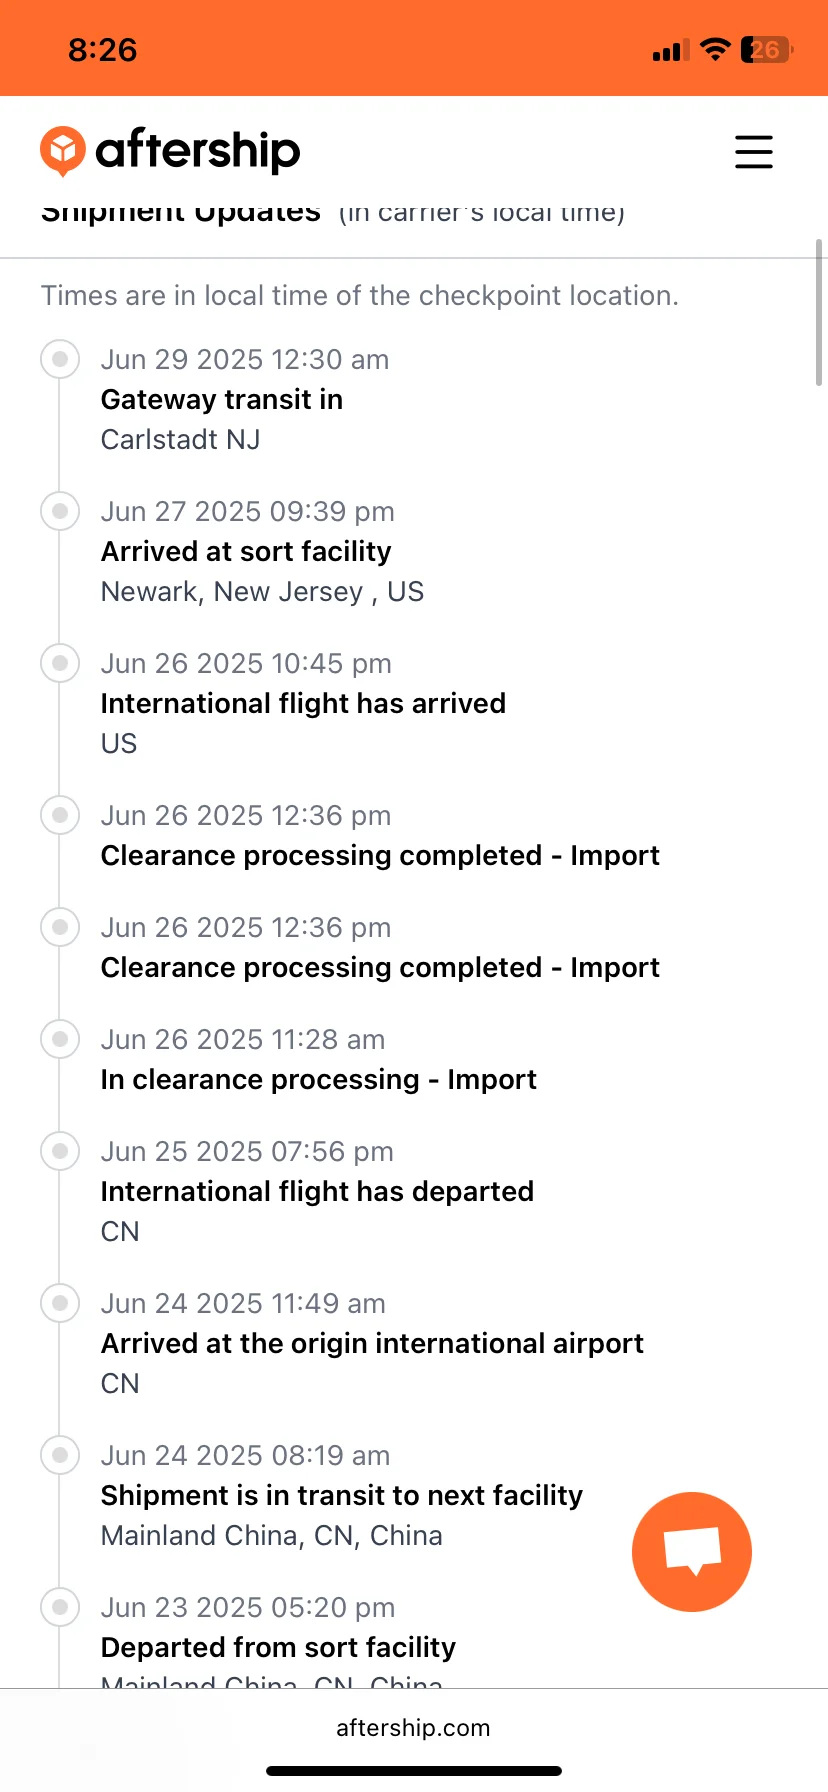Click the Gateway transit in checkpoint marker
828x1792 pixels.
click(x=60, y=359)
